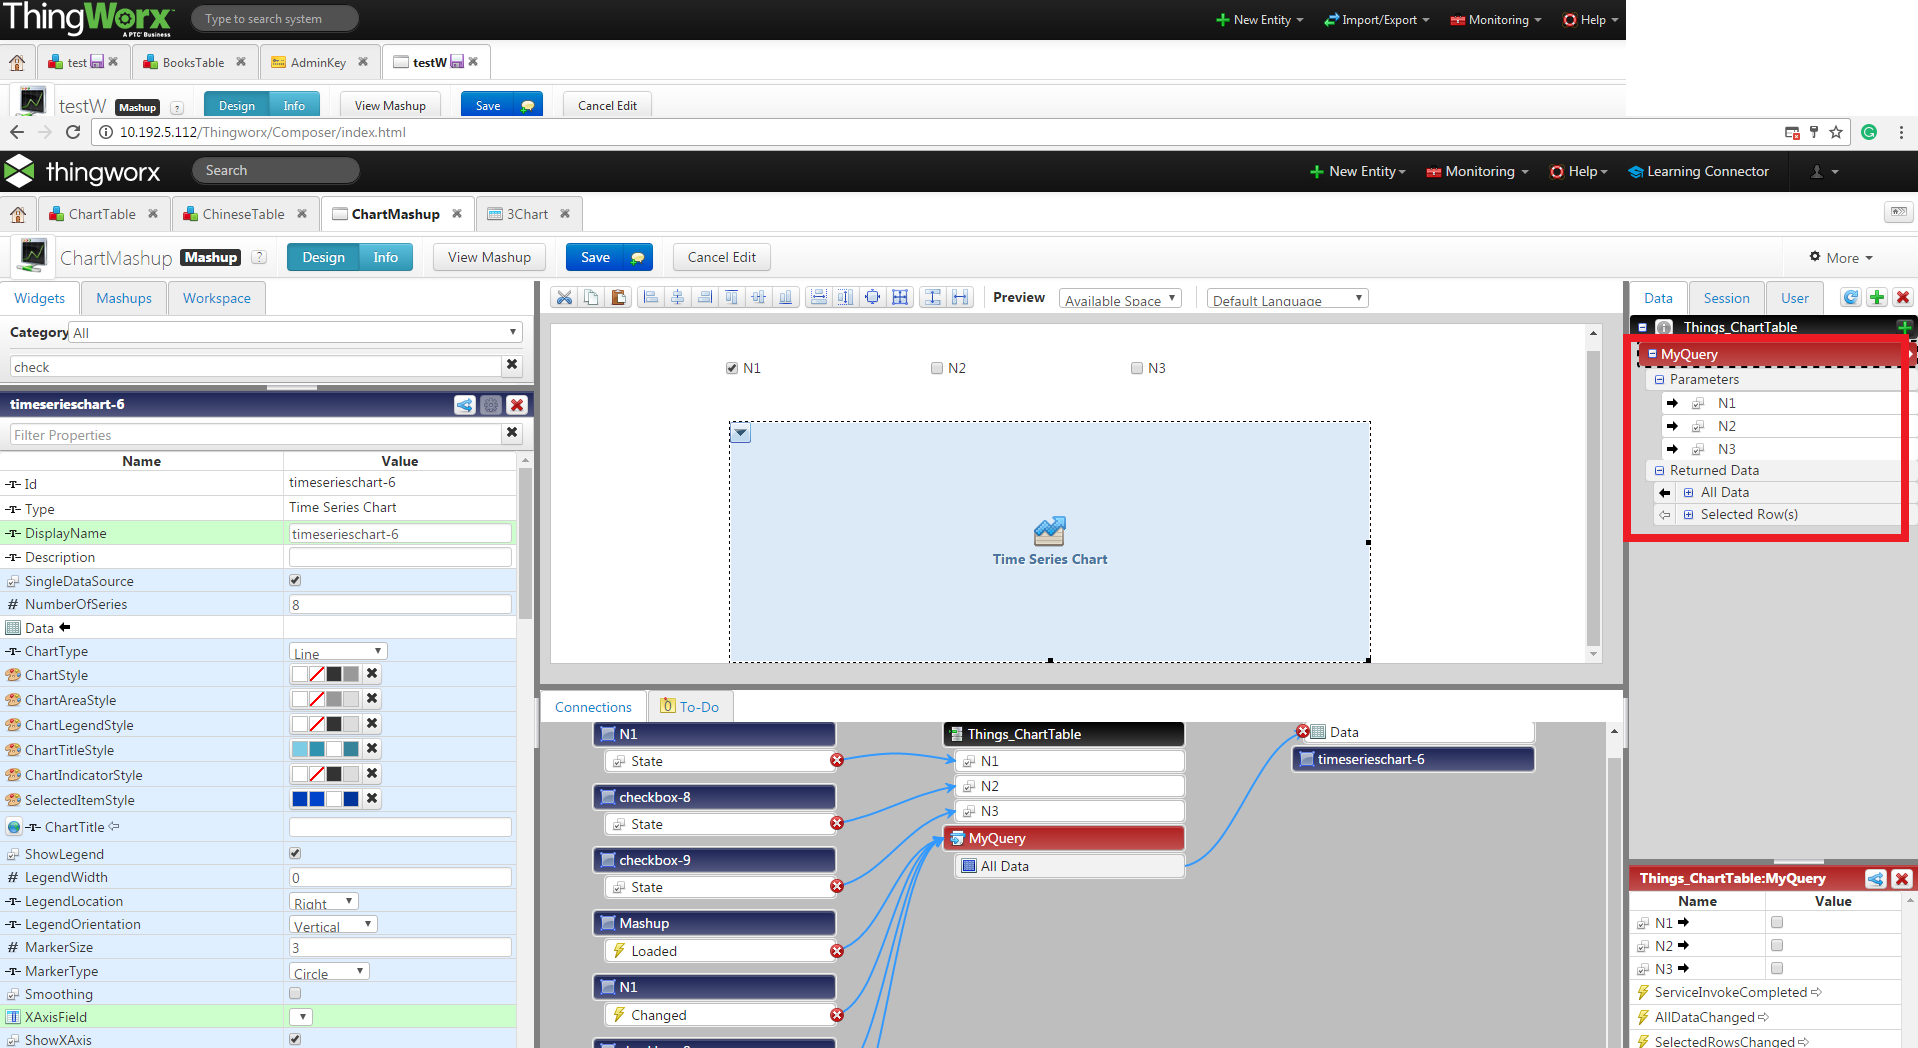Click the Copy icon in the mashup toolbar
Viewport: 1918px width, 1048px height.
pos(591,297)
